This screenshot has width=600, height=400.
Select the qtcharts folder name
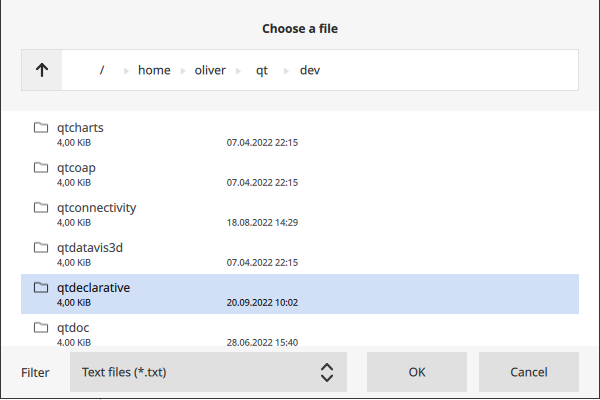pyautogui.click(x=80, y=128)
